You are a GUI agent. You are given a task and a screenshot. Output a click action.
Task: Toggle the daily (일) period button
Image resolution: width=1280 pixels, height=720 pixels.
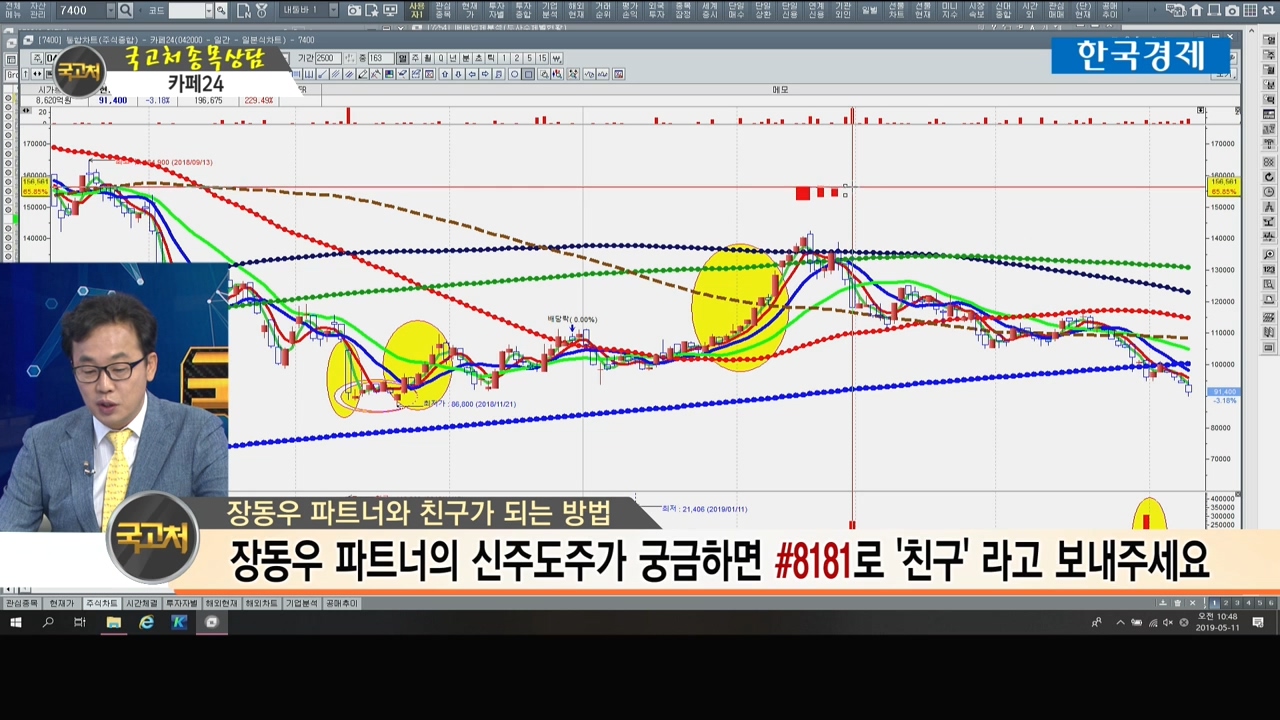[x=402, y=58]
